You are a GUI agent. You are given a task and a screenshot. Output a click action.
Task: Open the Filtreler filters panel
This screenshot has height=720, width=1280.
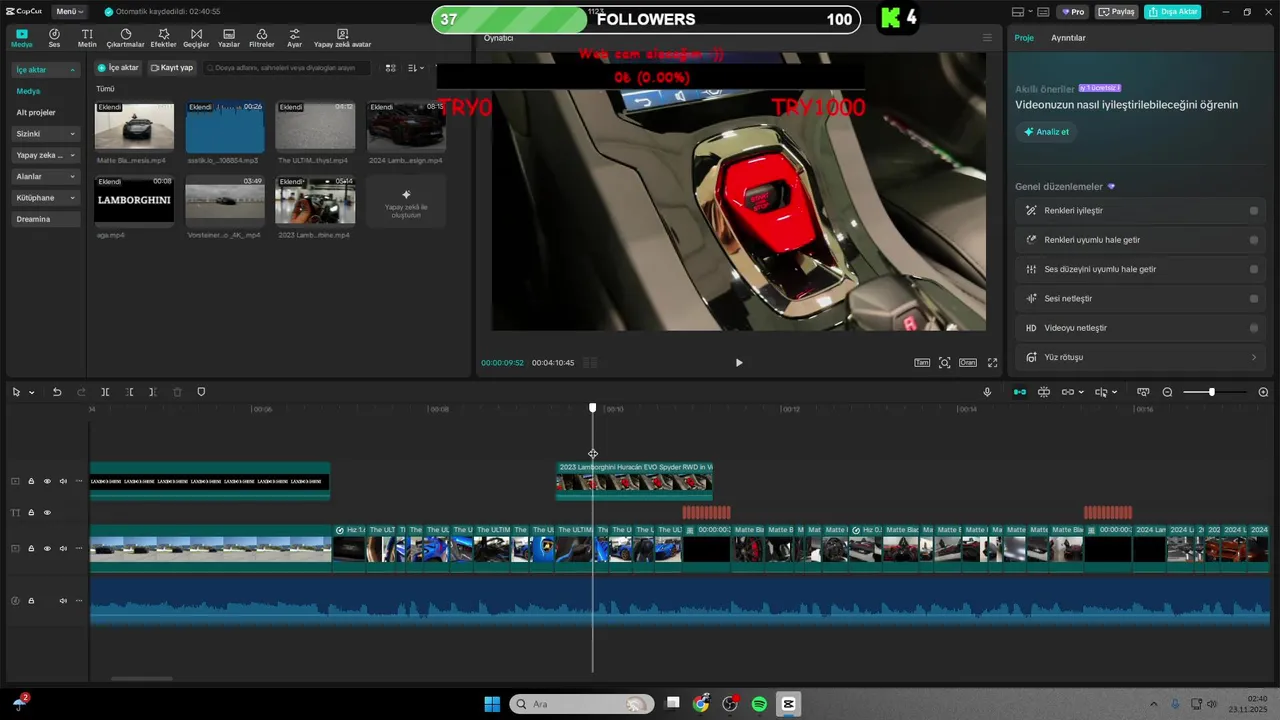click(261, 38)
